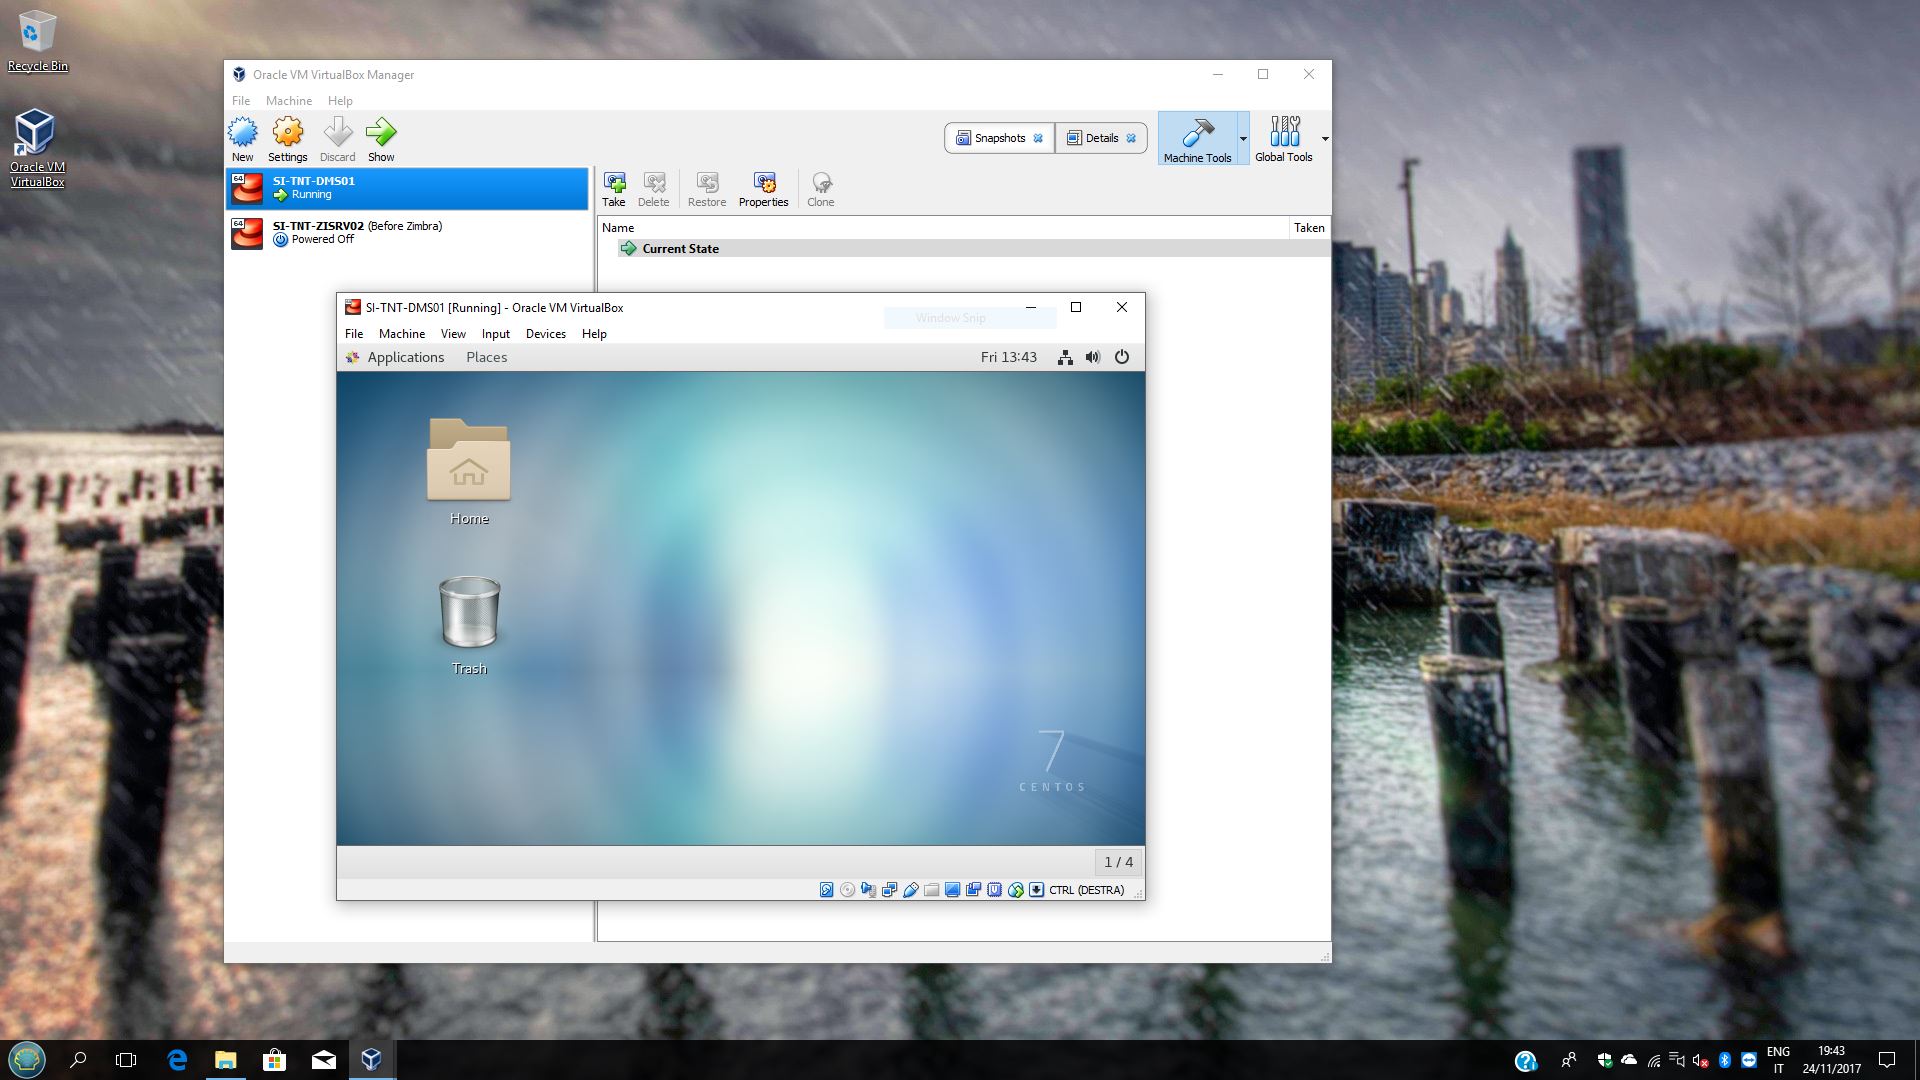Screen dimensions: 1920x1080
Task: Click the Properties snapshot icon
Action: [x=764, y=187]
